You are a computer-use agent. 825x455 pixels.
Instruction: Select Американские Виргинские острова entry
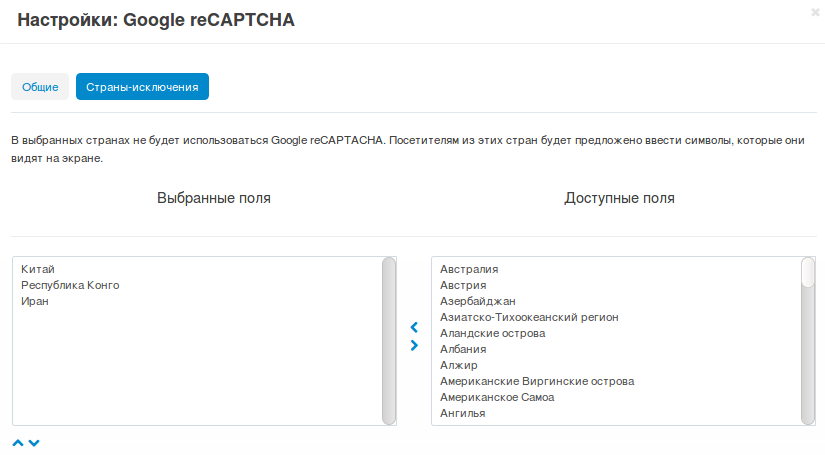pyautogui.click(x=537, y=381)
